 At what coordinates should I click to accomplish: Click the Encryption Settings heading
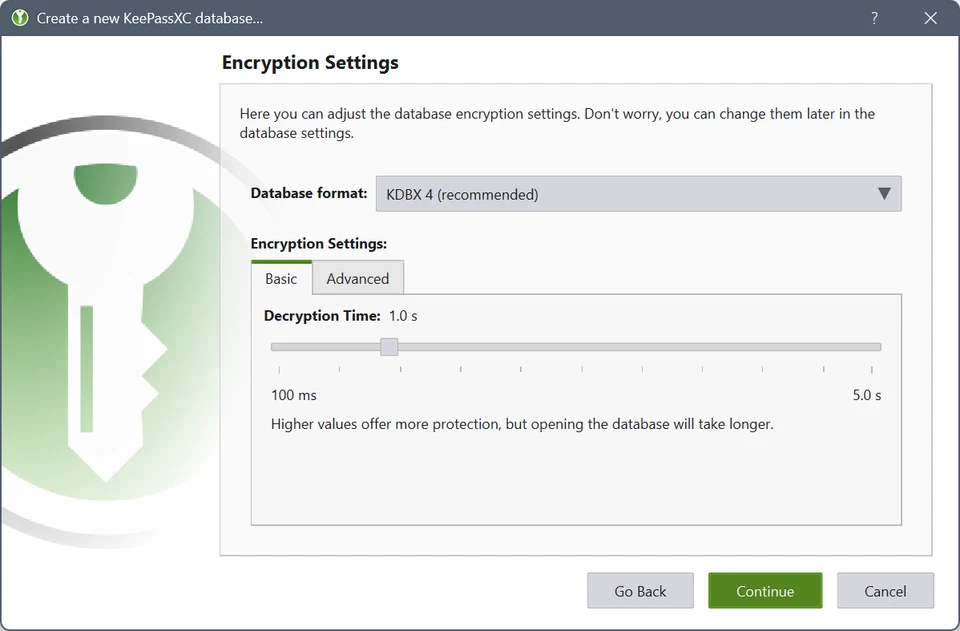coord(309,62)
